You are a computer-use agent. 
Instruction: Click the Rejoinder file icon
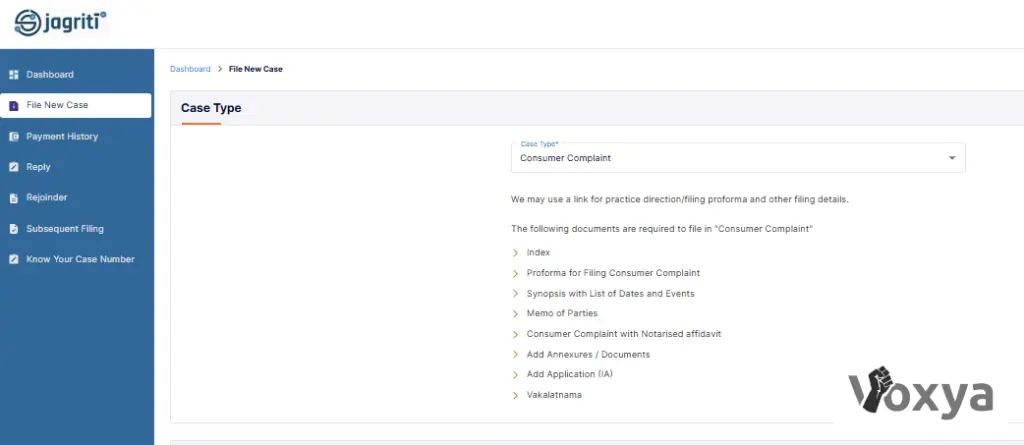tap(14, 198)
